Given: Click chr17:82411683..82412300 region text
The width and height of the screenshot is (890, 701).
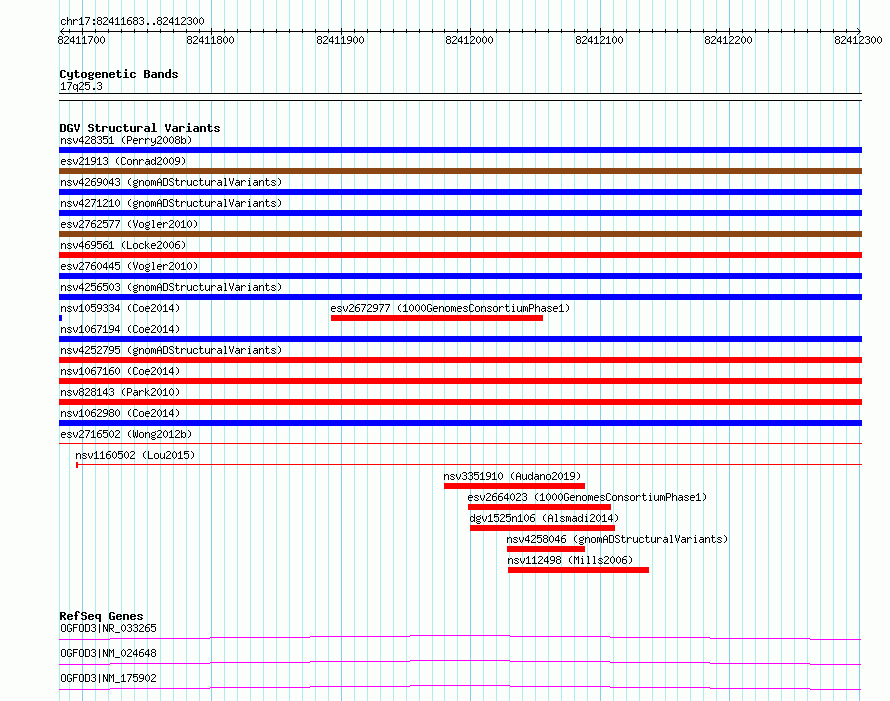Looking at the screenshot, I should 132,21.
